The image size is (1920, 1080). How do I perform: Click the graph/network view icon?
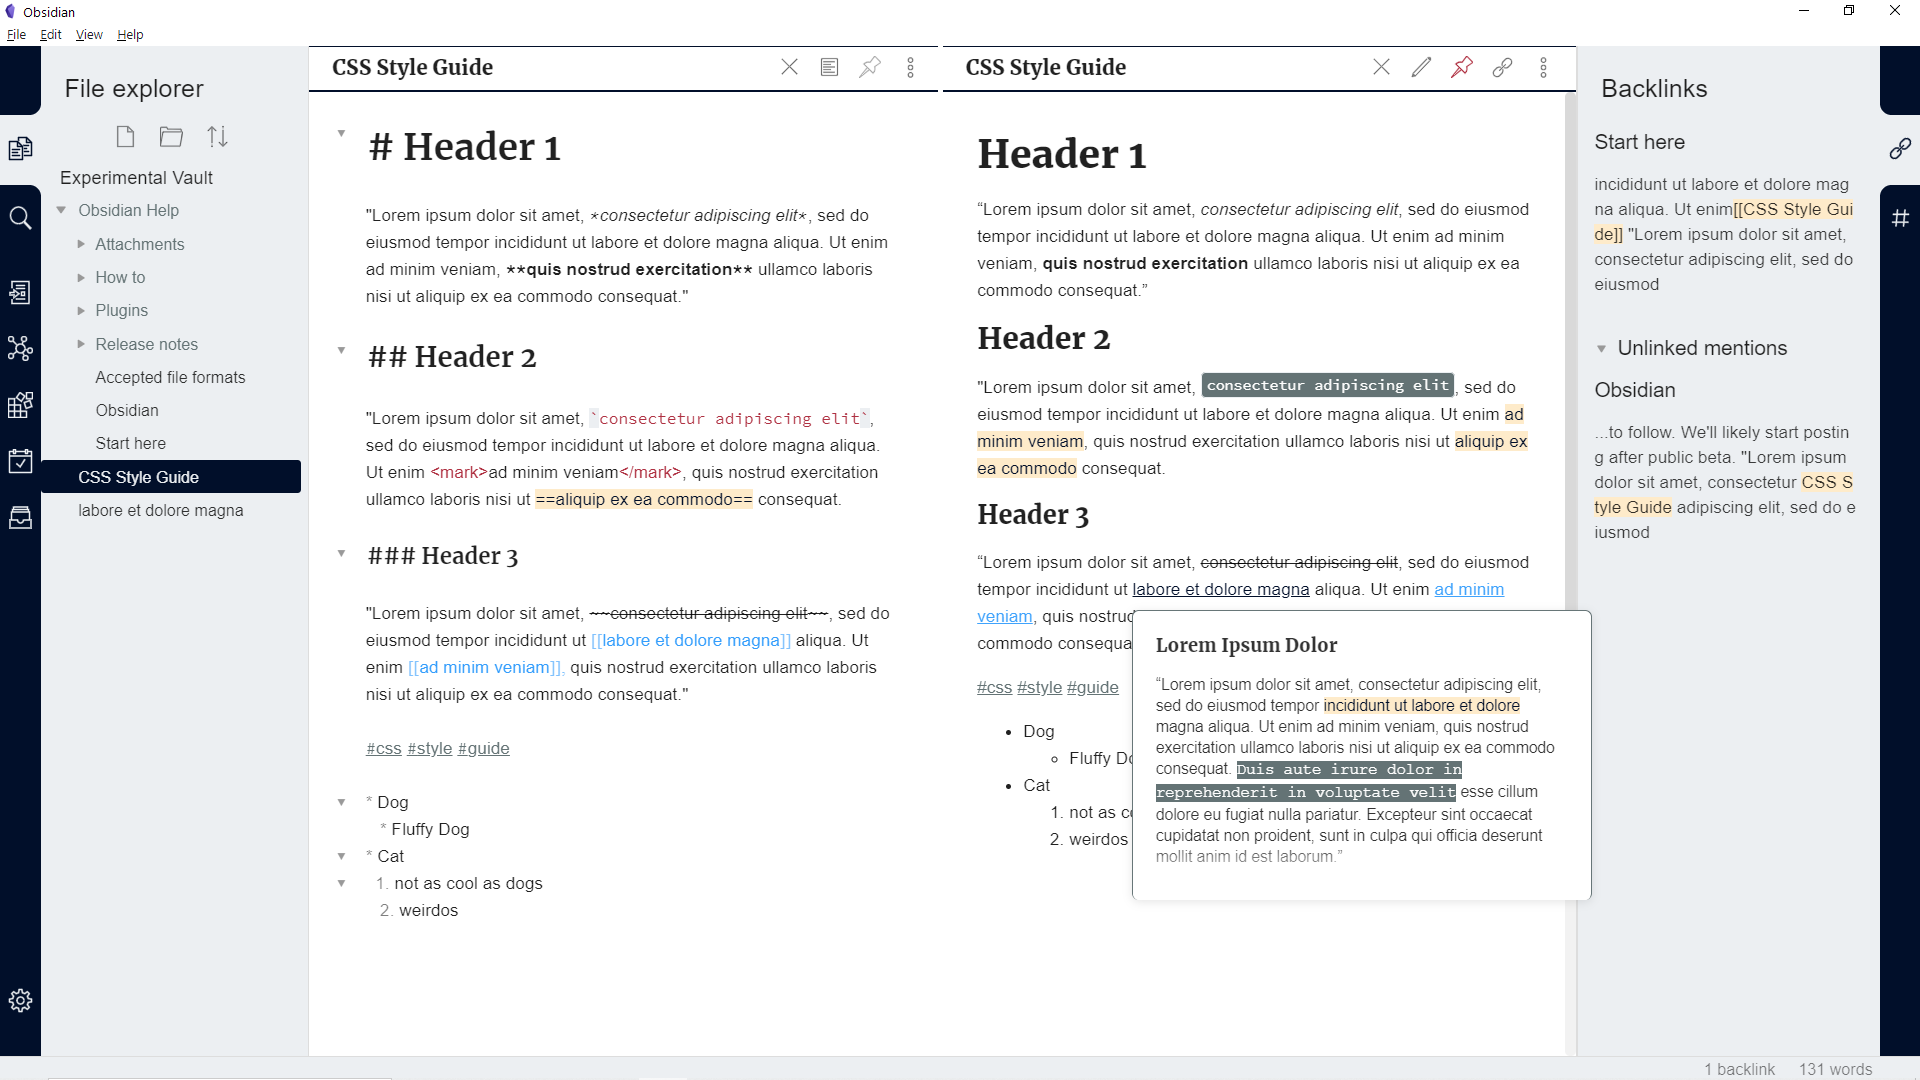point(20,349)
